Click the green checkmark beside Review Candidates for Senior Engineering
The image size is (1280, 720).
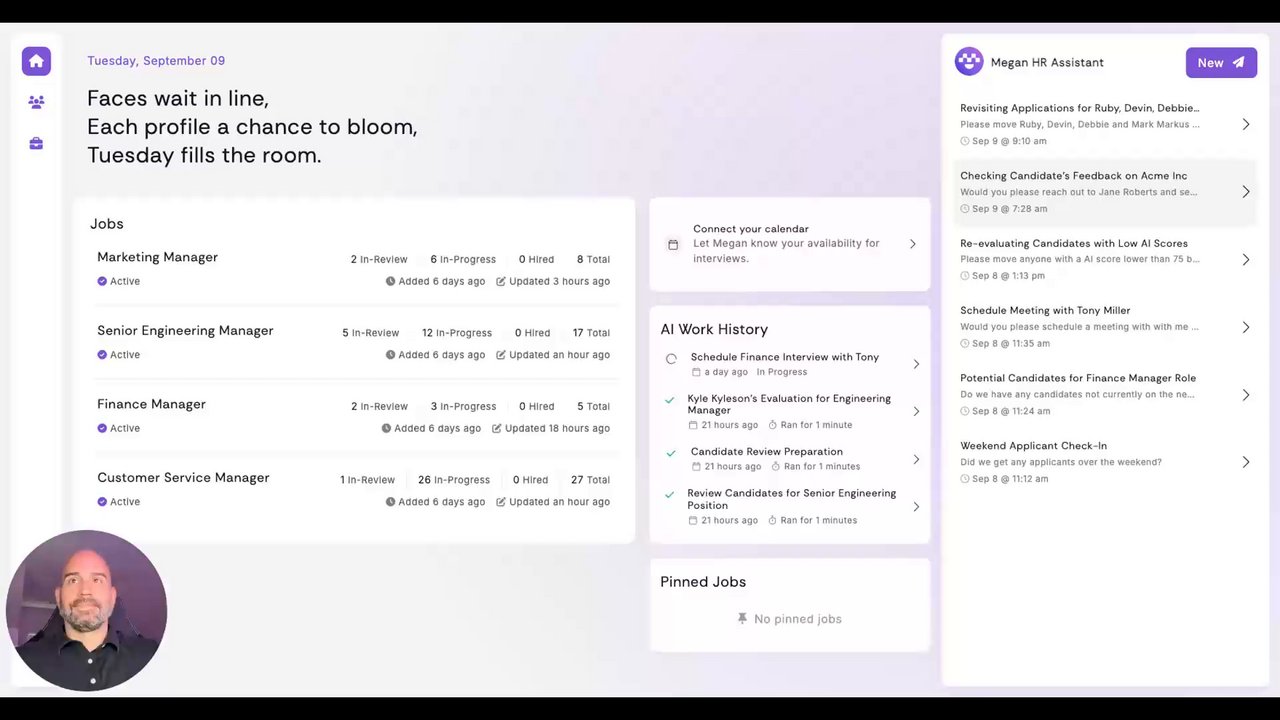point(670,494)
